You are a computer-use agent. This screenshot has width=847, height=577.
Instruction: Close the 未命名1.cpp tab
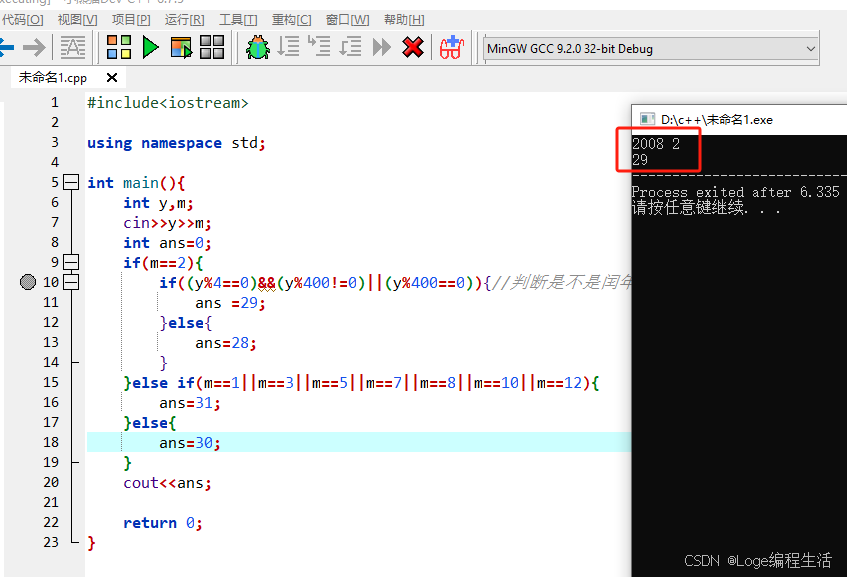pyautogui.click(x=112, y=78)
